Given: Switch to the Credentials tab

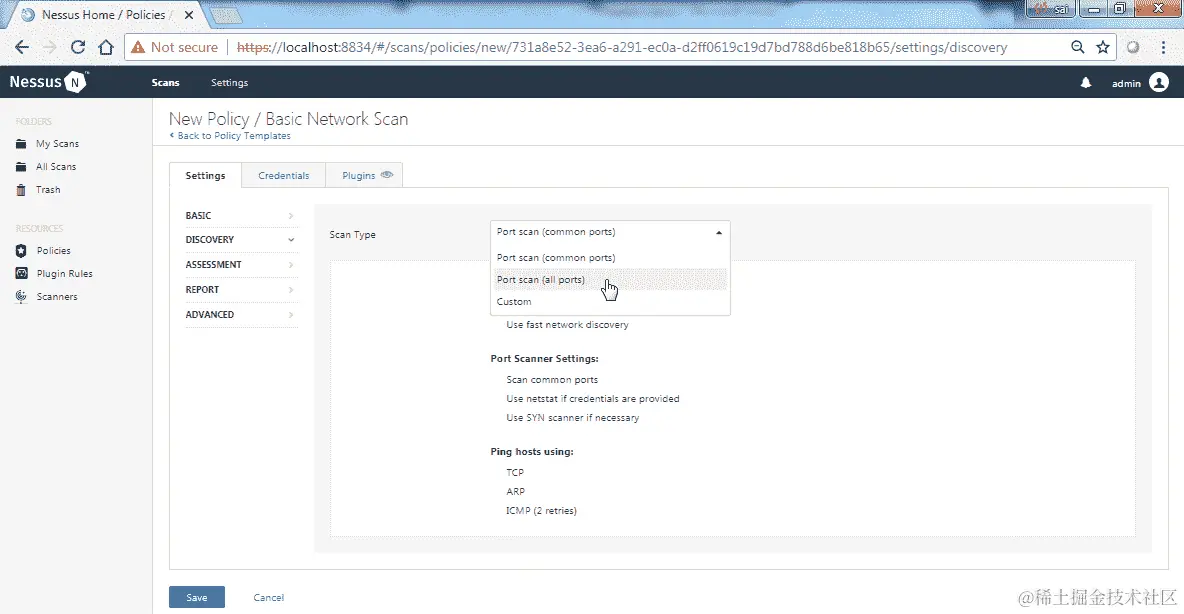Looking at the screenshot, I should (284, 175).
